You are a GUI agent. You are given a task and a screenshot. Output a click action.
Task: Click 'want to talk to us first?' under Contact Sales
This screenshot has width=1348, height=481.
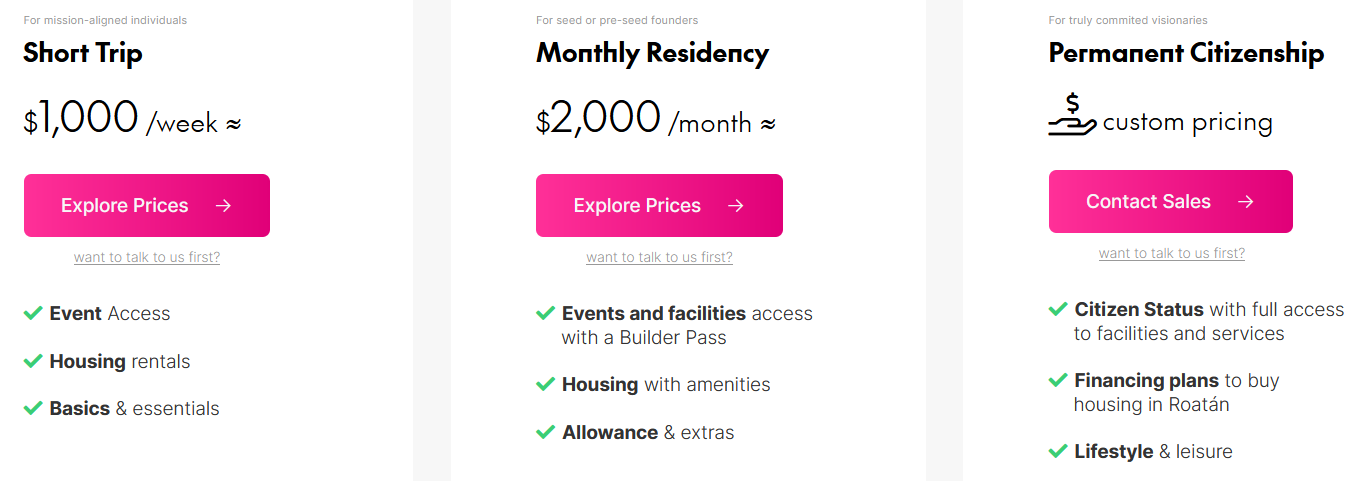click(1172, 253)
